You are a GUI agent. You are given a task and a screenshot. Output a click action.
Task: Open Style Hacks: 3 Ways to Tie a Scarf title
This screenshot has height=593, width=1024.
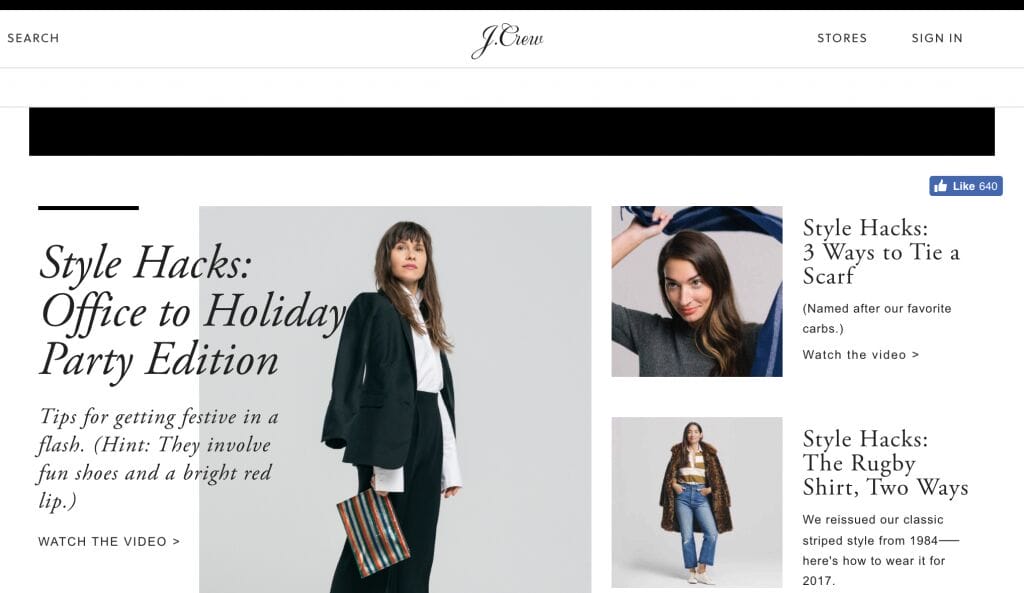881,251
